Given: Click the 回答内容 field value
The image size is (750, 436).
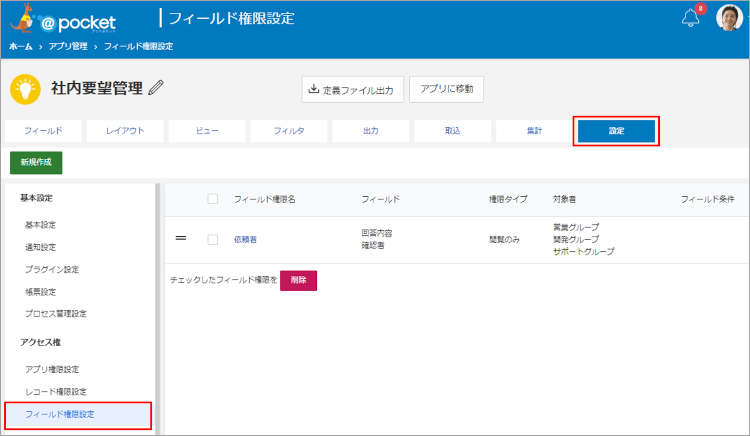Looking at the screenshot, I should [x=377, y=233].
